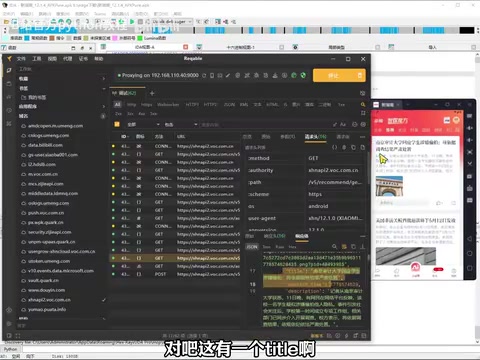480x360 pixels.
Task: Open the last menu in Reqable menu bar
Action: [98, 59]
